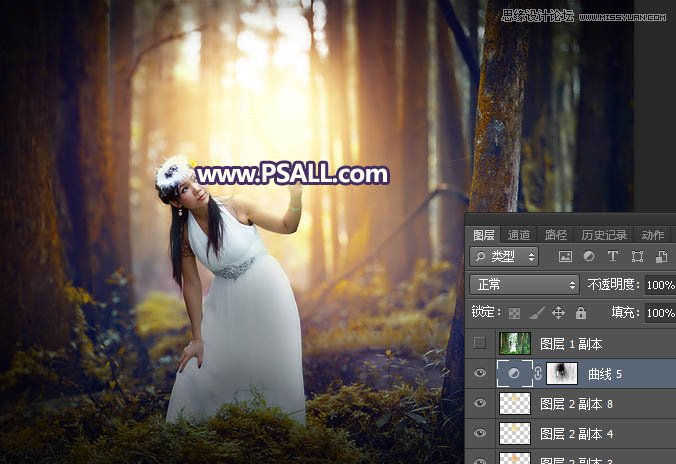Click the mask link icon on 曲线 5
The image size is (676, 464).
click(538, 373)
